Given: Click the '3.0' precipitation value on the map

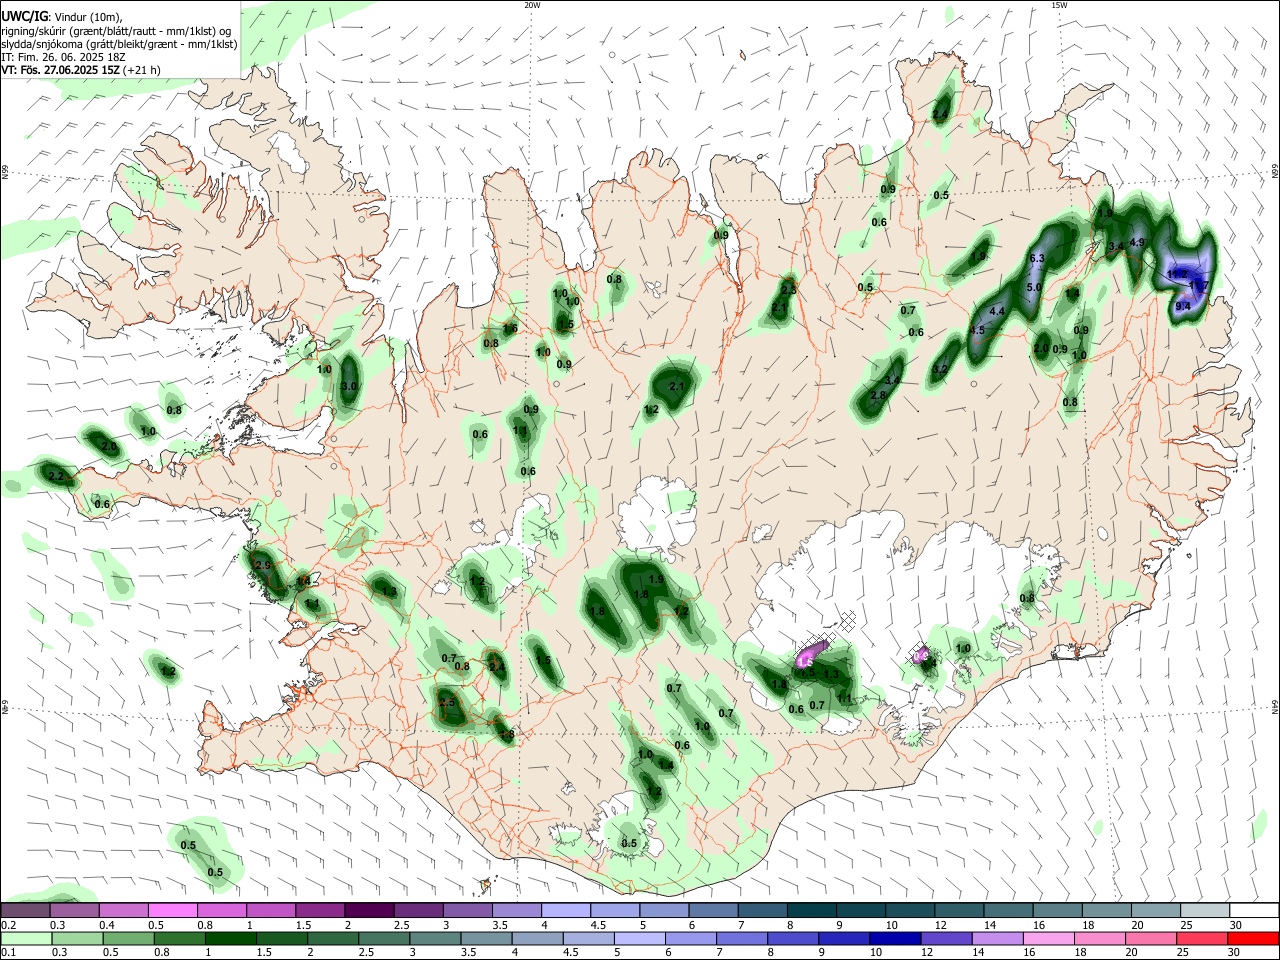Looking at the screenshot, I should pyautogui.click(x=349, y=387).
